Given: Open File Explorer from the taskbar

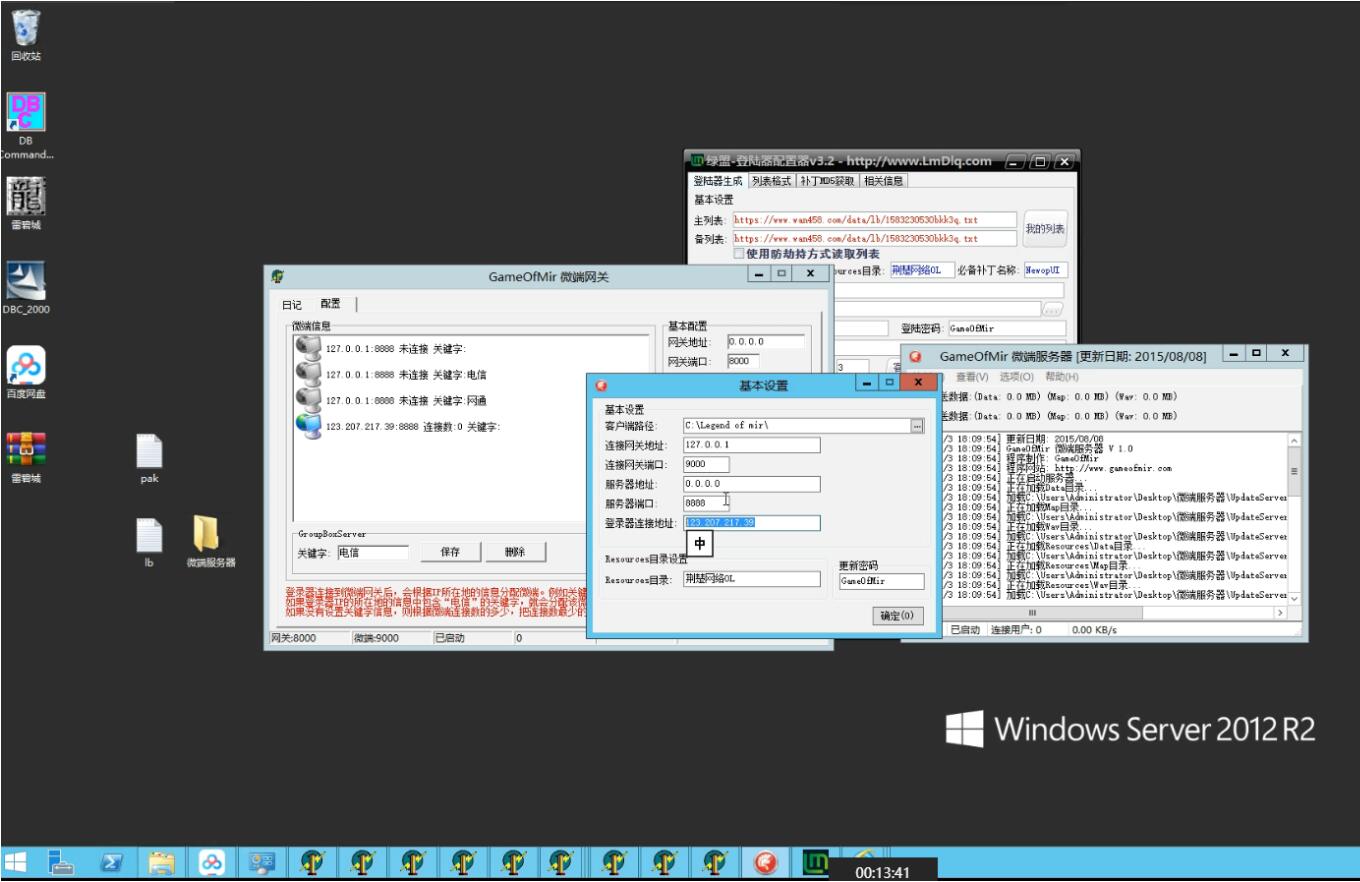Looking at the screenshot, I should 161,862.
